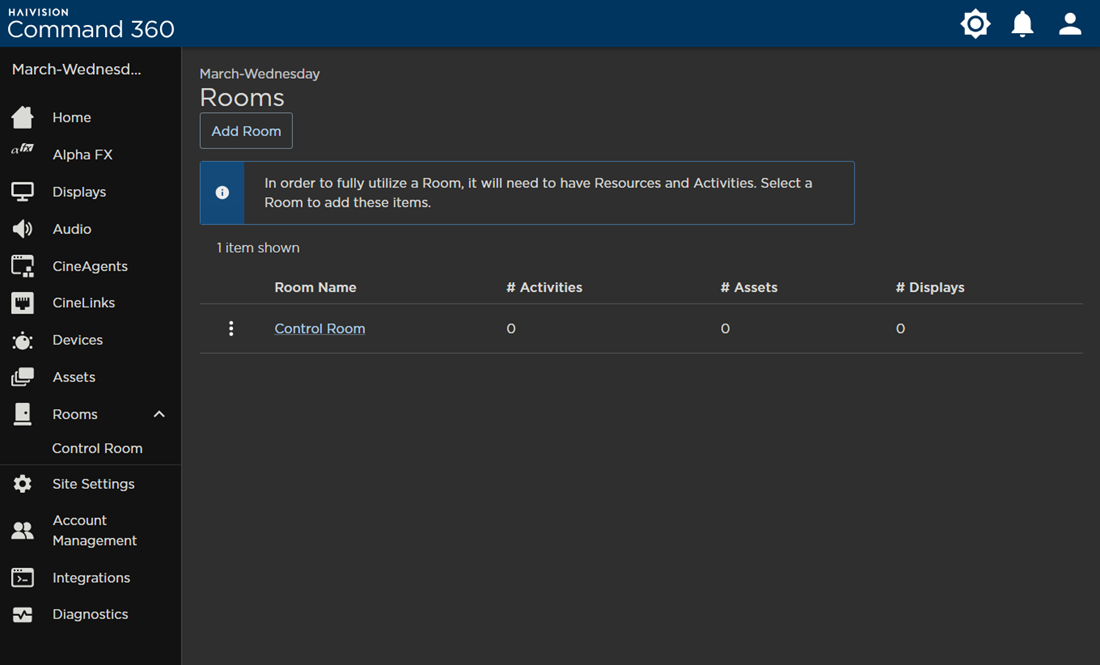Click the Diagnostics pulse icon
The image size is (1100, 665).
click(x=22, y=614)
